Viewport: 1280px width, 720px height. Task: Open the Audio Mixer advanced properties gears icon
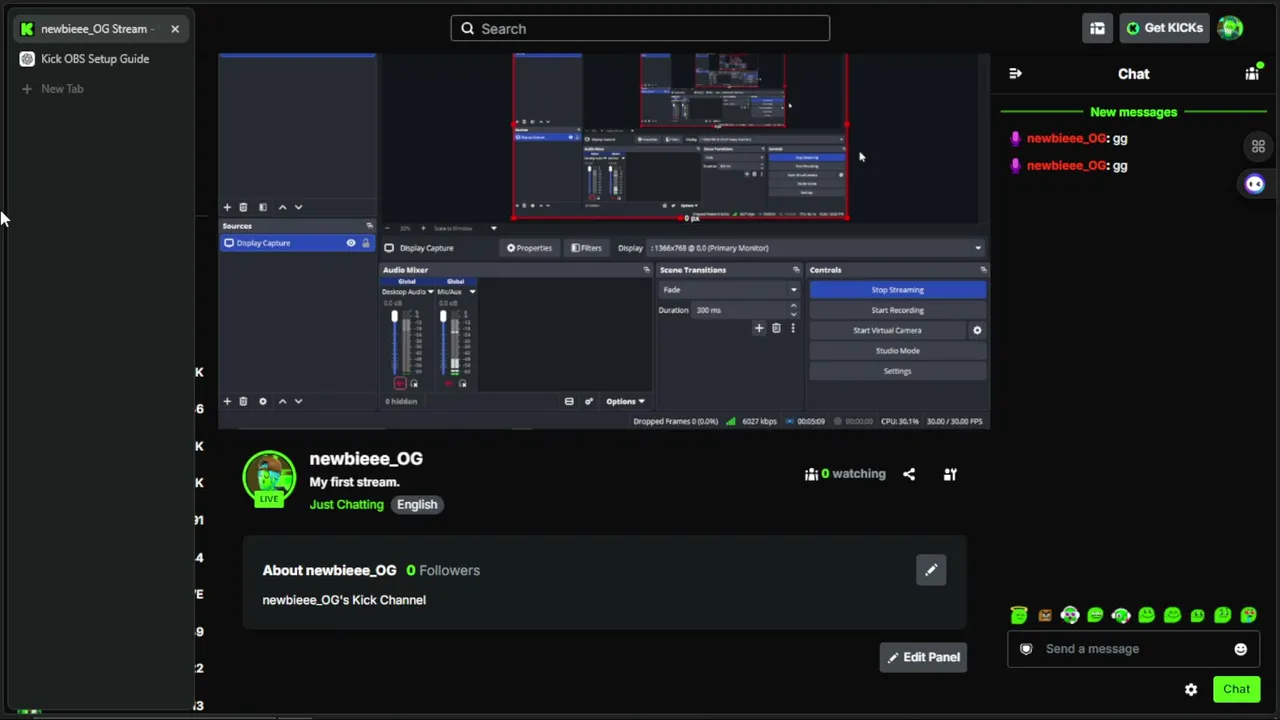pyautogui.click(x=588, y=401)
